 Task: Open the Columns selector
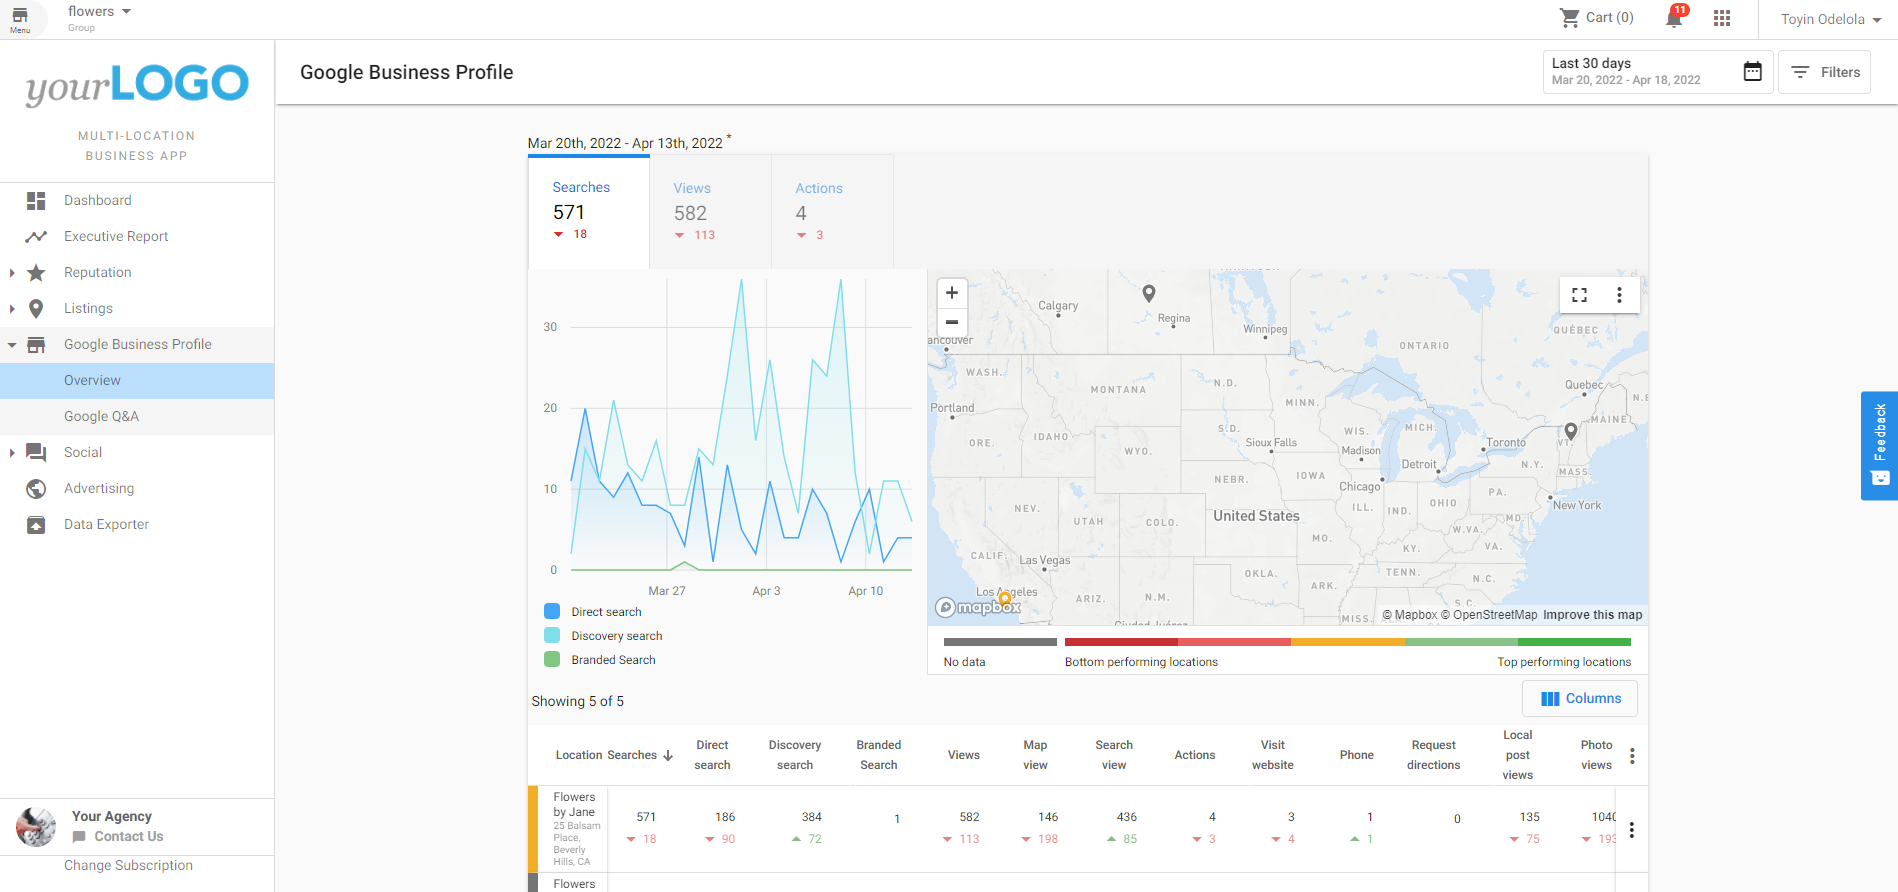point(1580,698)
